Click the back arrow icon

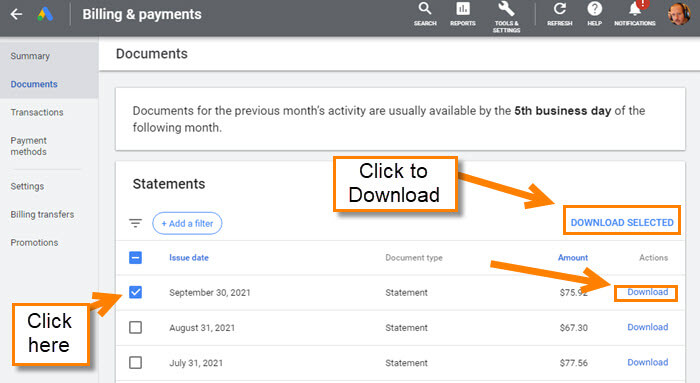(x=17, y=14)
